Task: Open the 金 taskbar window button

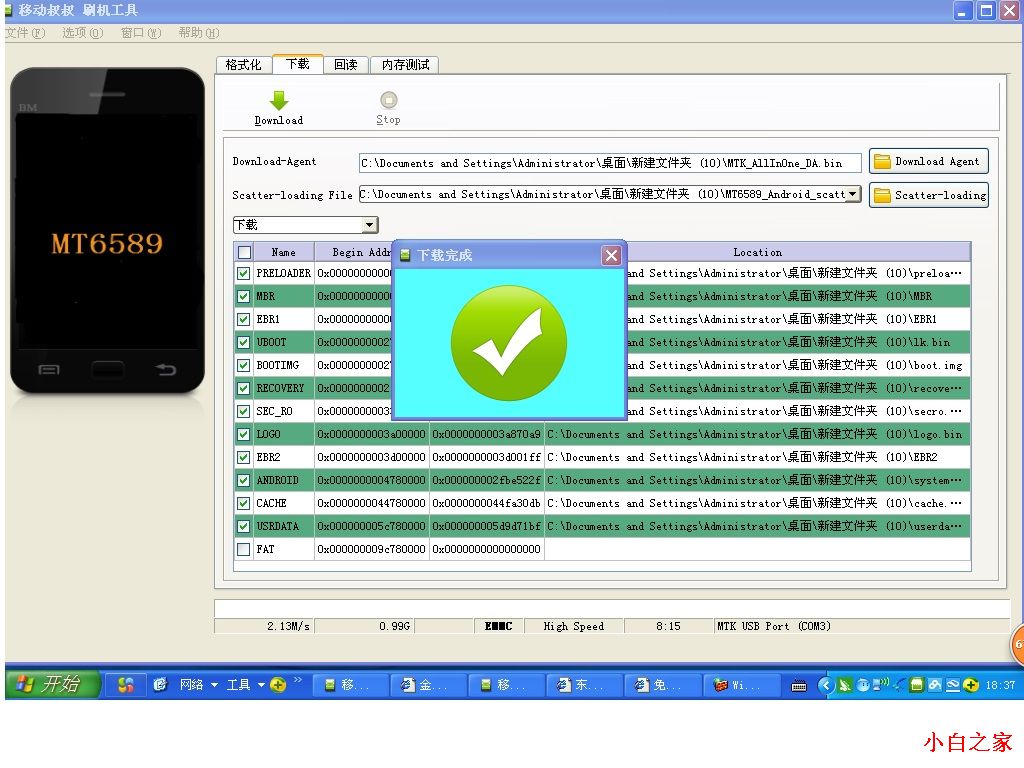Action: coord(428,684)
